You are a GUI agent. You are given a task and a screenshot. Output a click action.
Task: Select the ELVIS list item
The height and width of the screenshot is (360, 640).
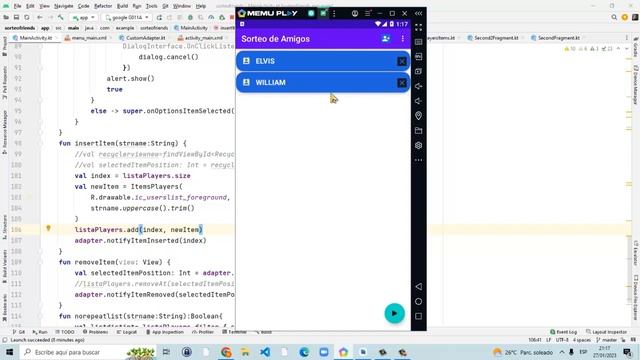pos(323,61)
